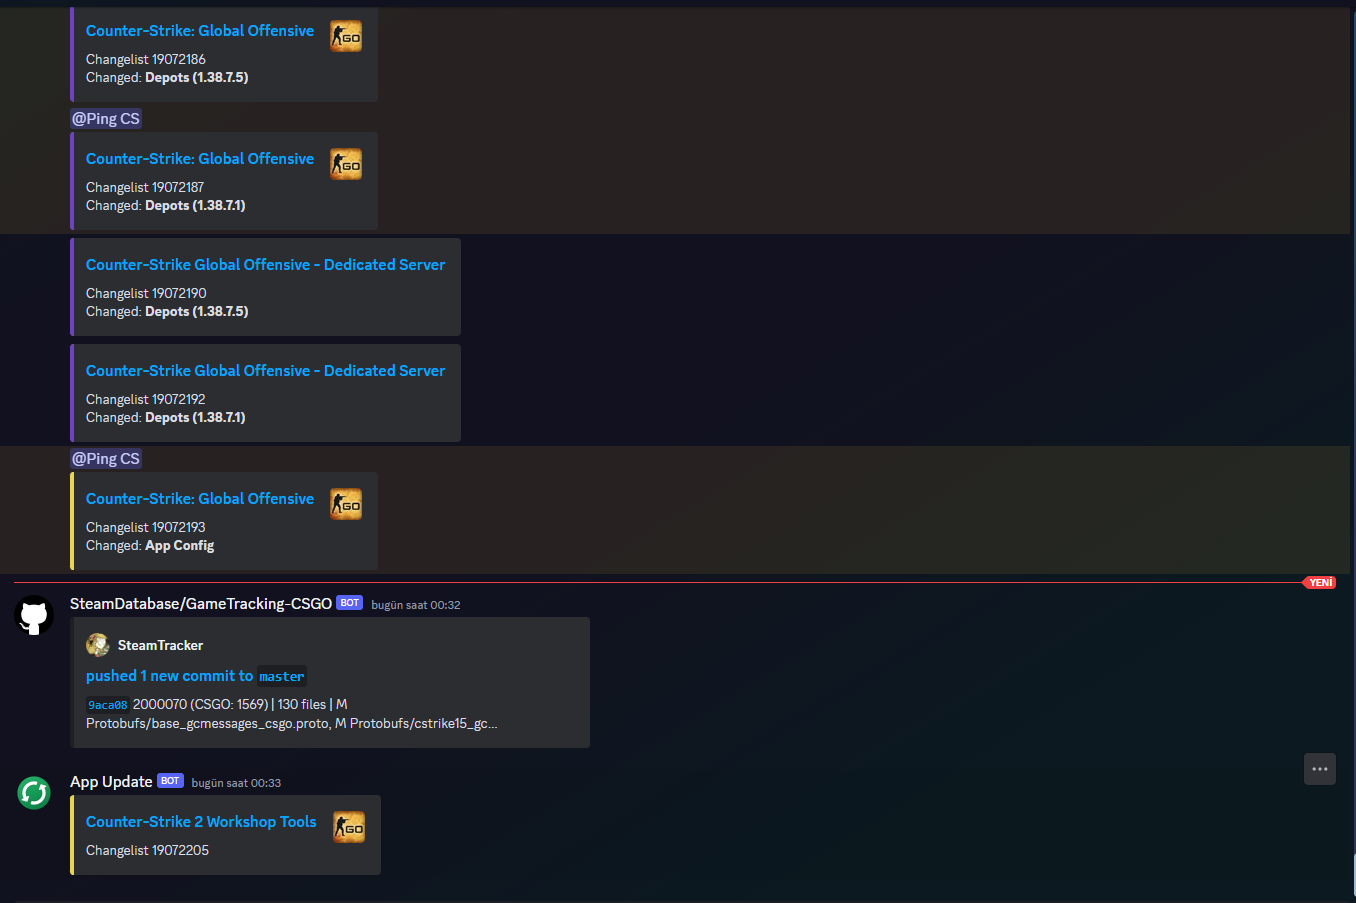Click the SteamDatabase/GameTracking-CSGO username

(x=201, y=603)
